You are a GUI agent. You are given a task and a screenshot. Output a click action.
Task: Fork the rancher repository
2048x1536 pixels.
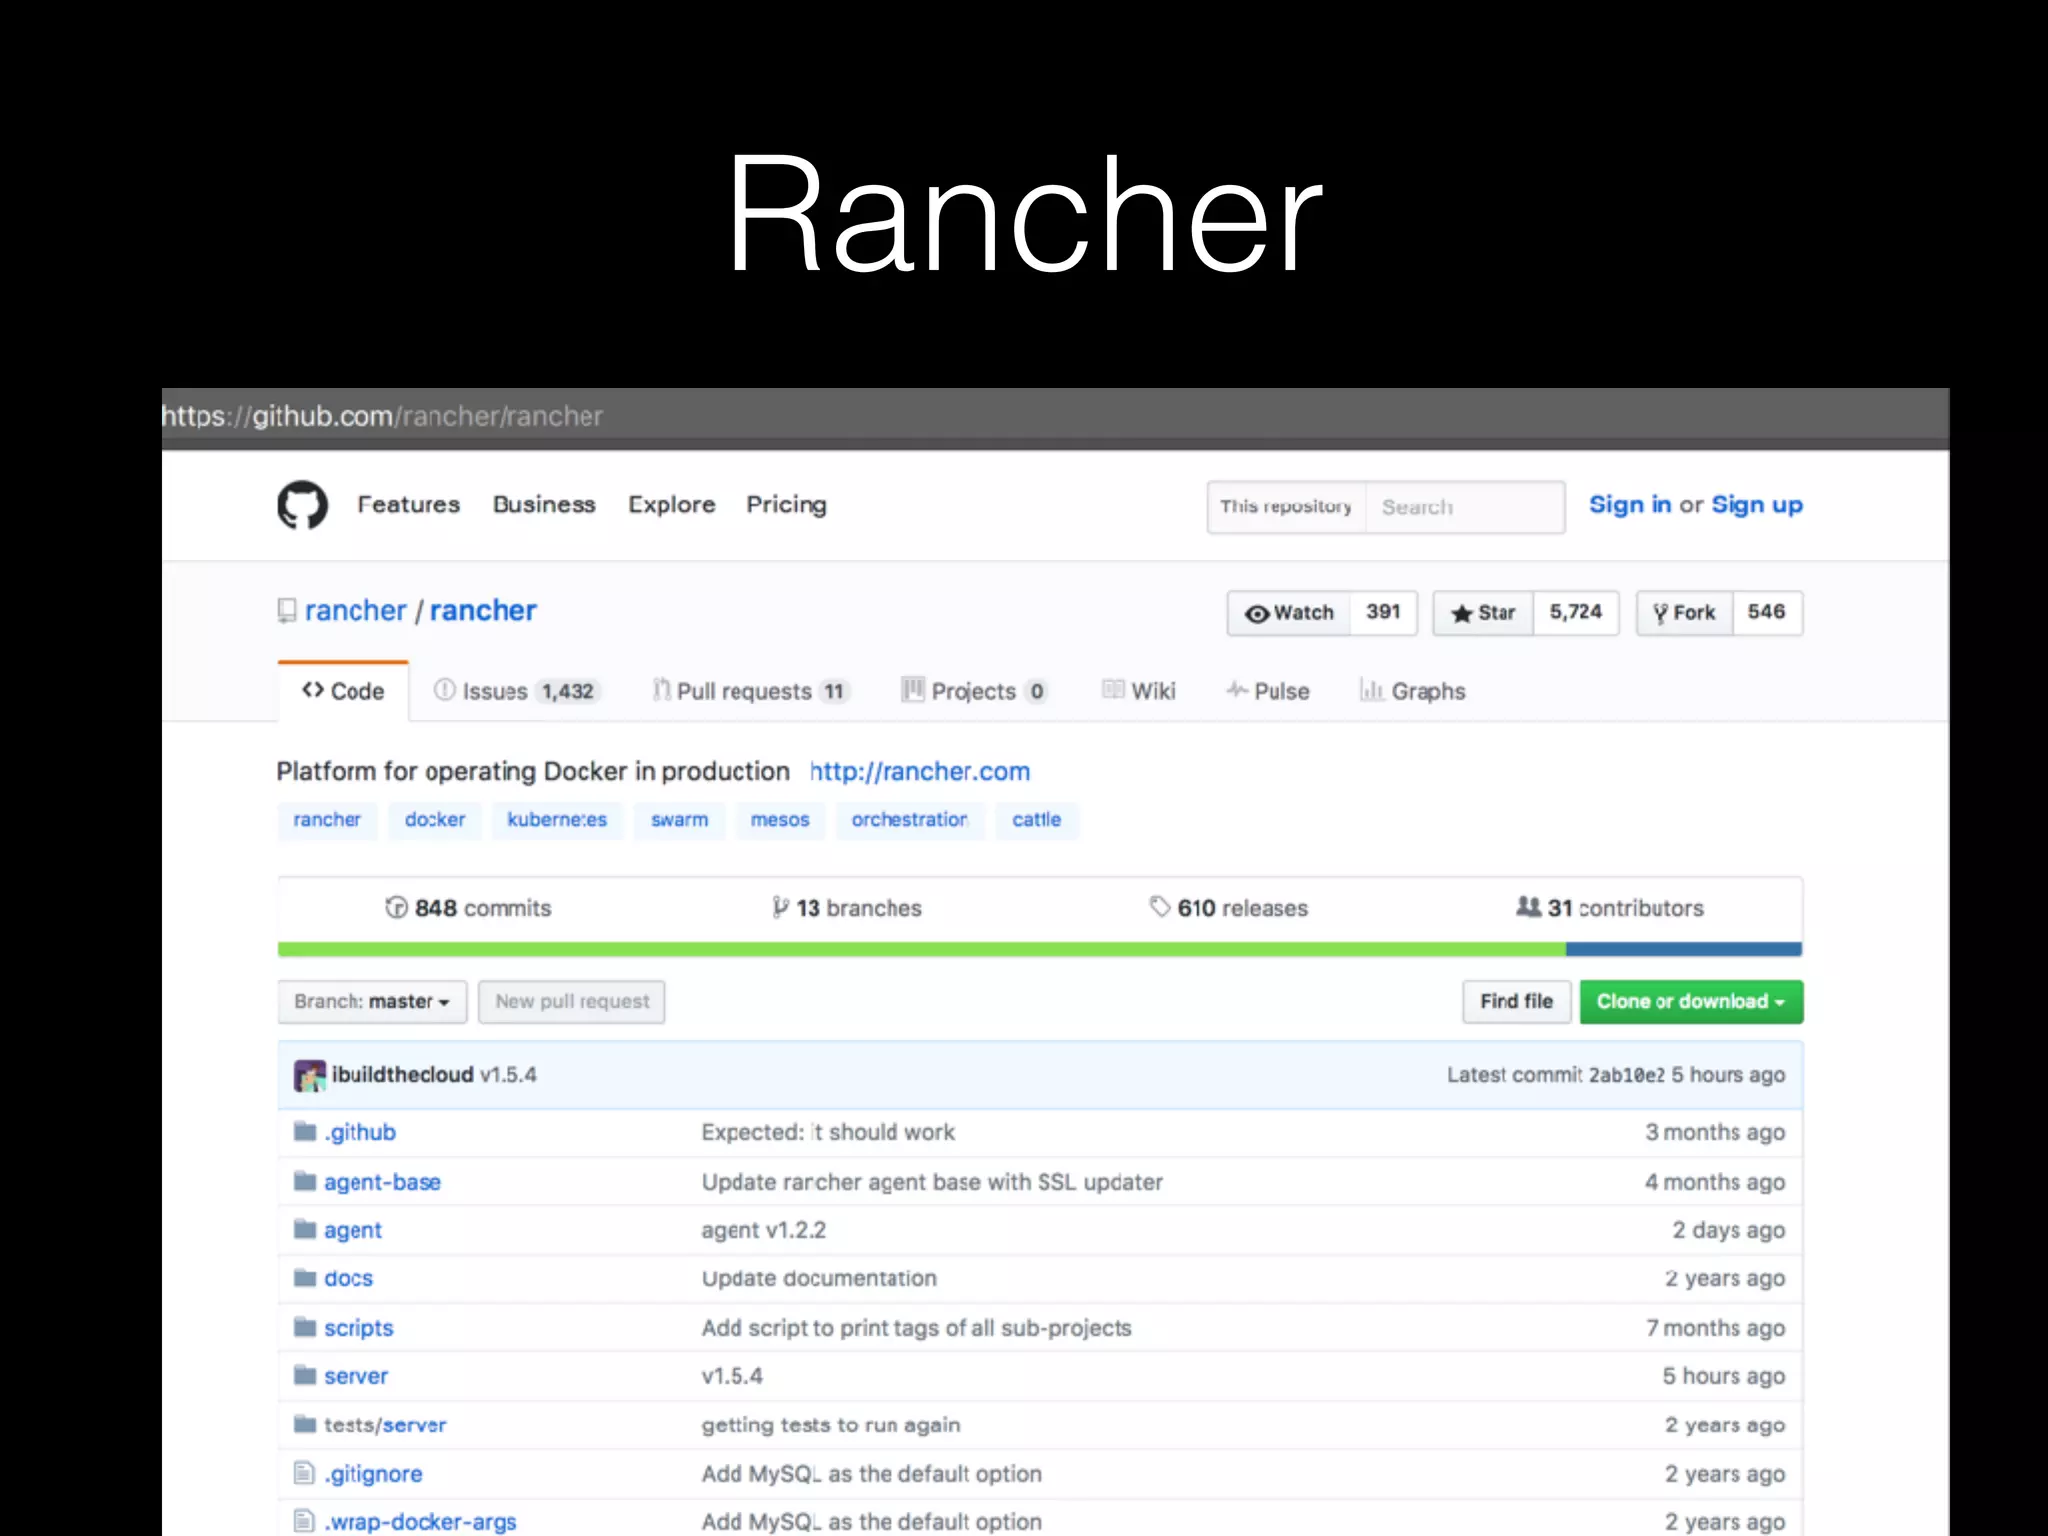[x=1684, y=613]
